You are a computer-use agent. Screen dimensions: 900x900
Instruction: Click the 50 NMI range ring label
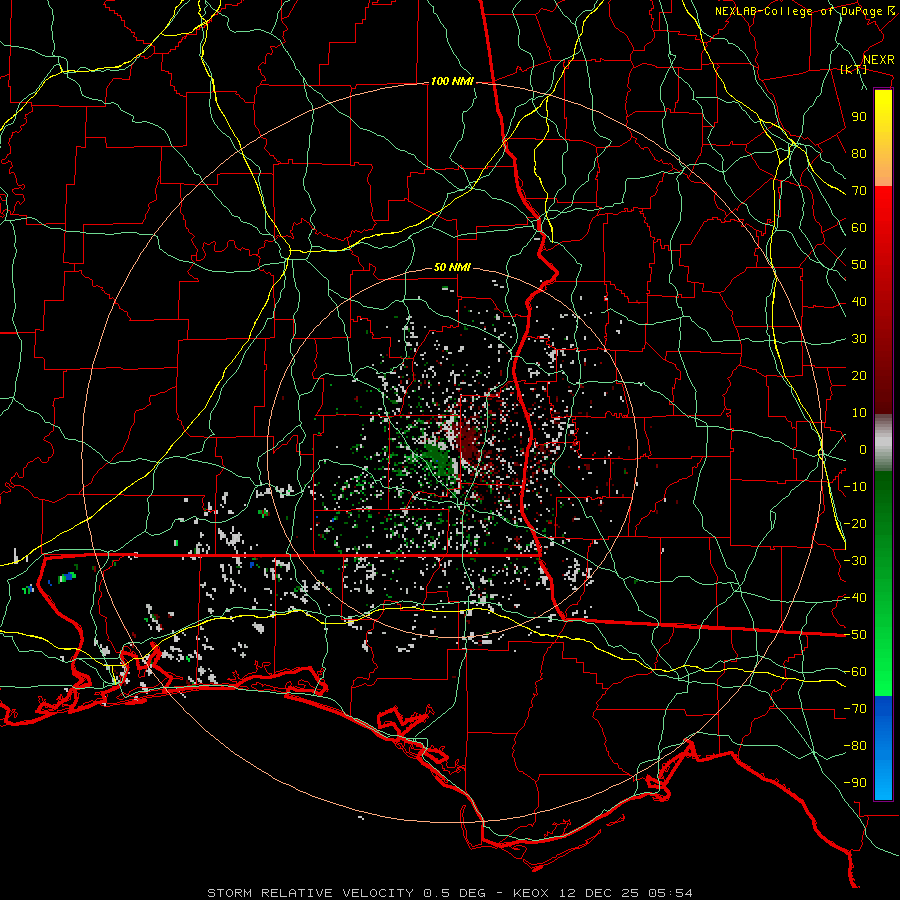point(452,267)
